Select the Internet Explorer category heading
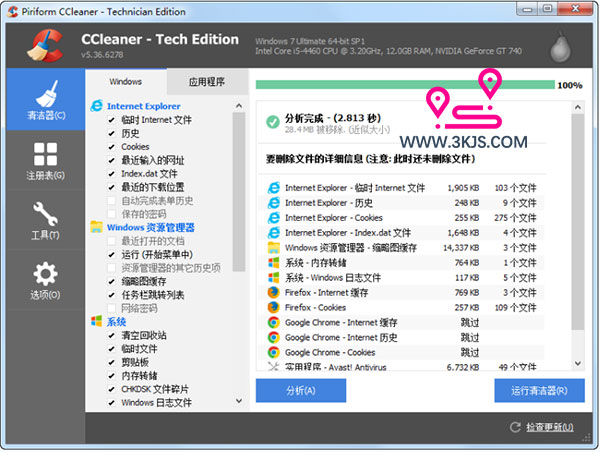600x452 pixels. [x=143, y=106]
